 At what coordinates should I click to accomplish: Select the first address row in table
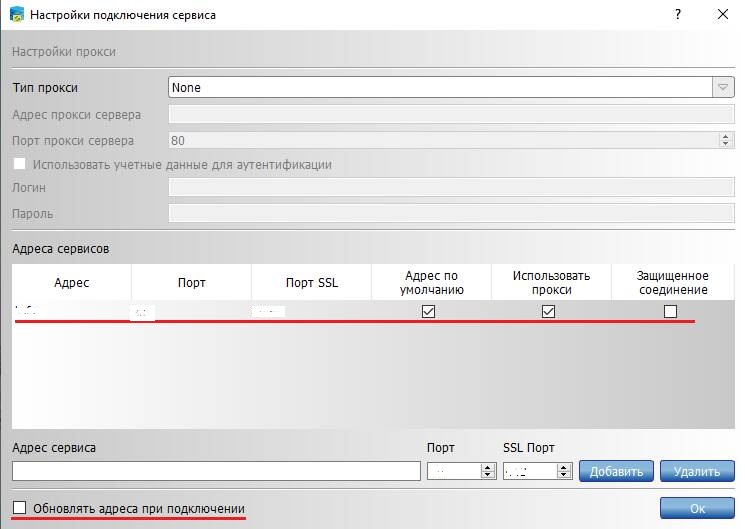pos(72,311)
